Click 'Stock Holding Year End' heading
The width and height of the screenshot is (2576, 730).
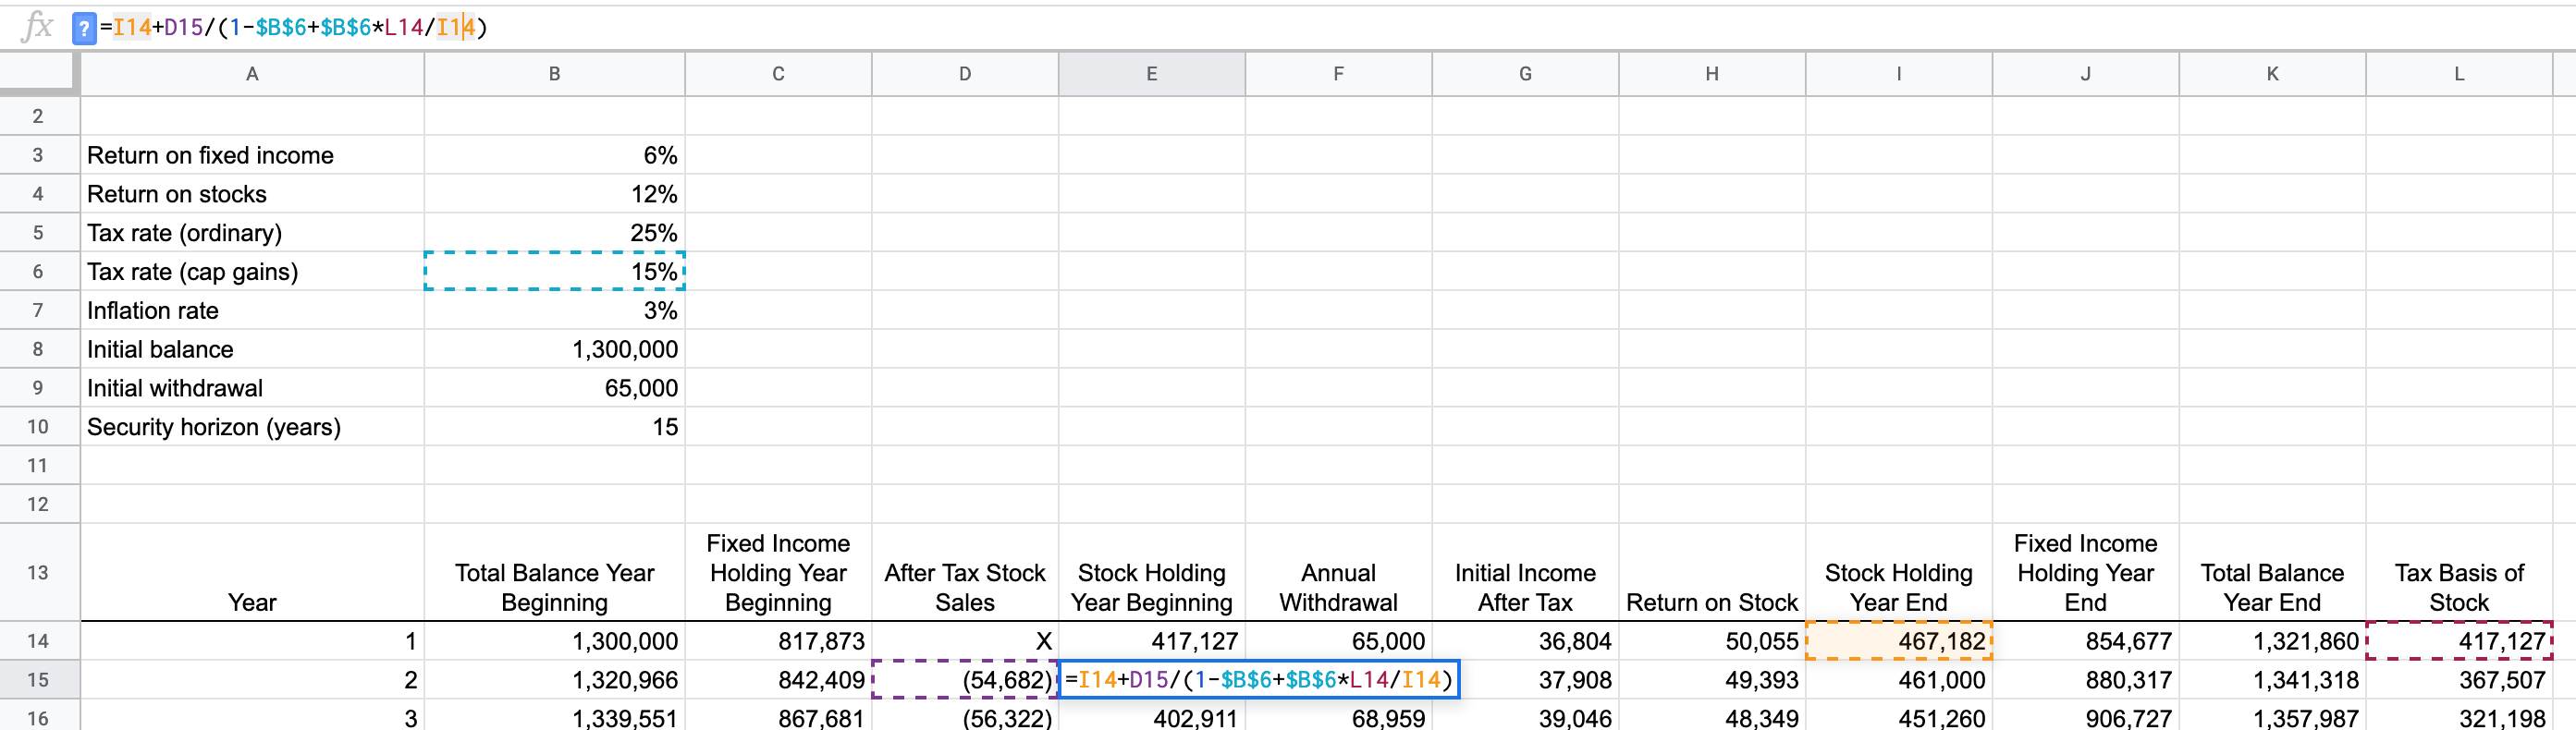(1899, 573)
